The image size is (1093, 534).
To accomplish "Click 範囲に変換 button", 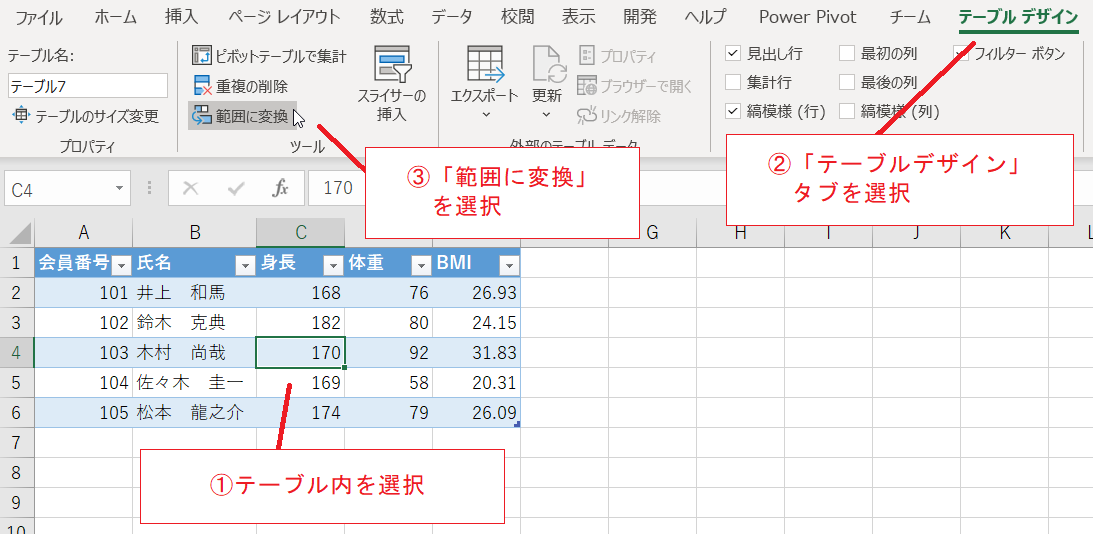I will click(x=241, y=116).
